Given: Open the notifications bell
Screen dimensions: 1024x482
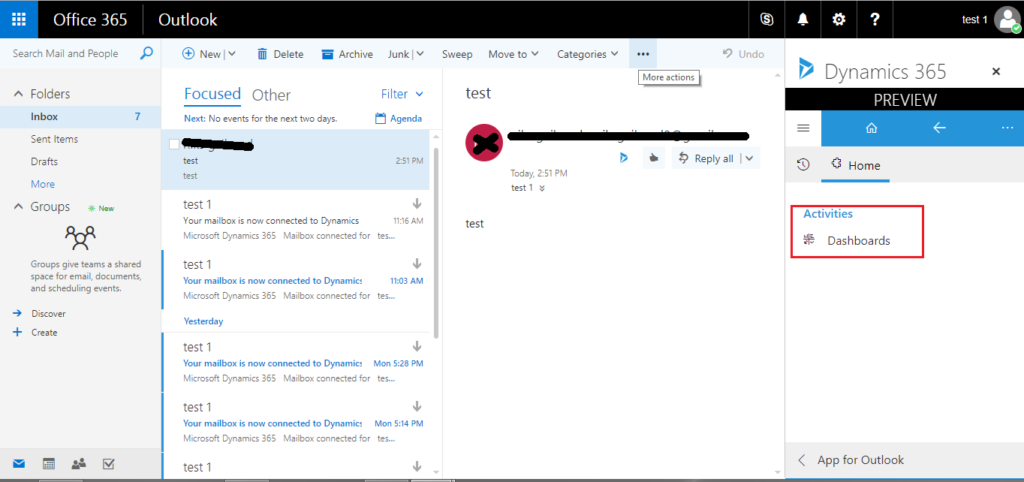Looking at the screenshot, I should [803, 19].
